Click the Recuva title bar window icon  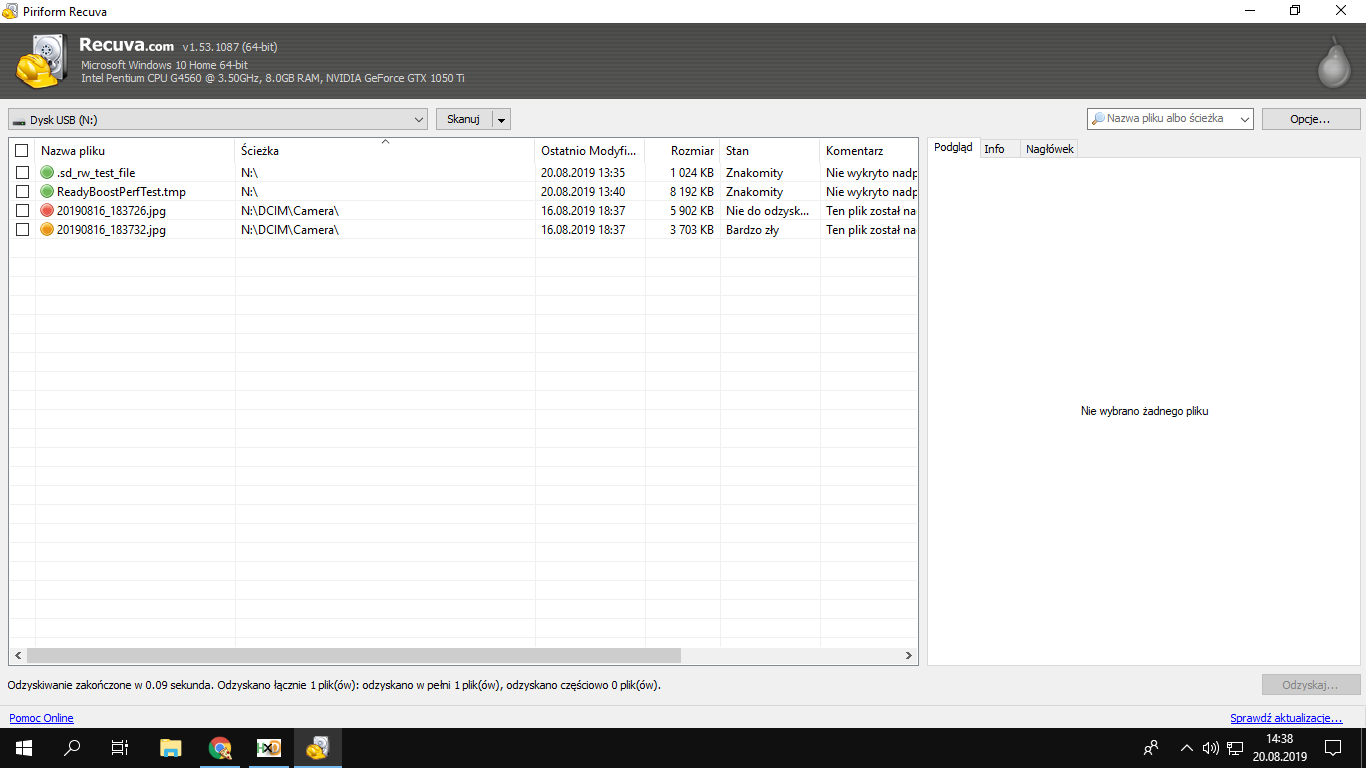click(10, 11)
